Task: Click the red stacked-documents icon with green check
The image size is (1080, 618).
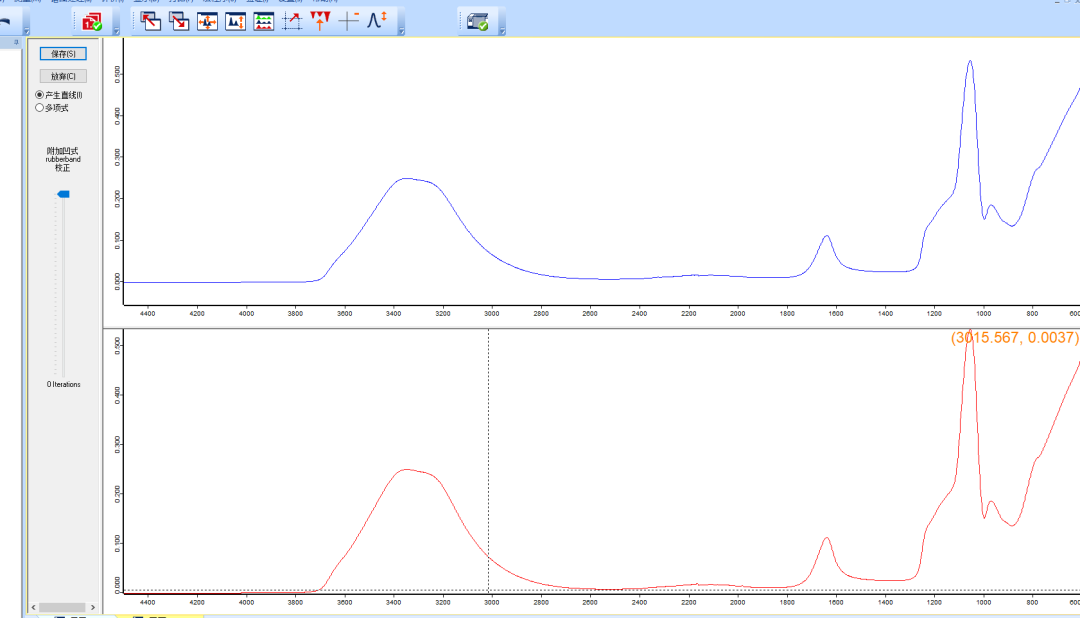Action: tap(92, 21)
